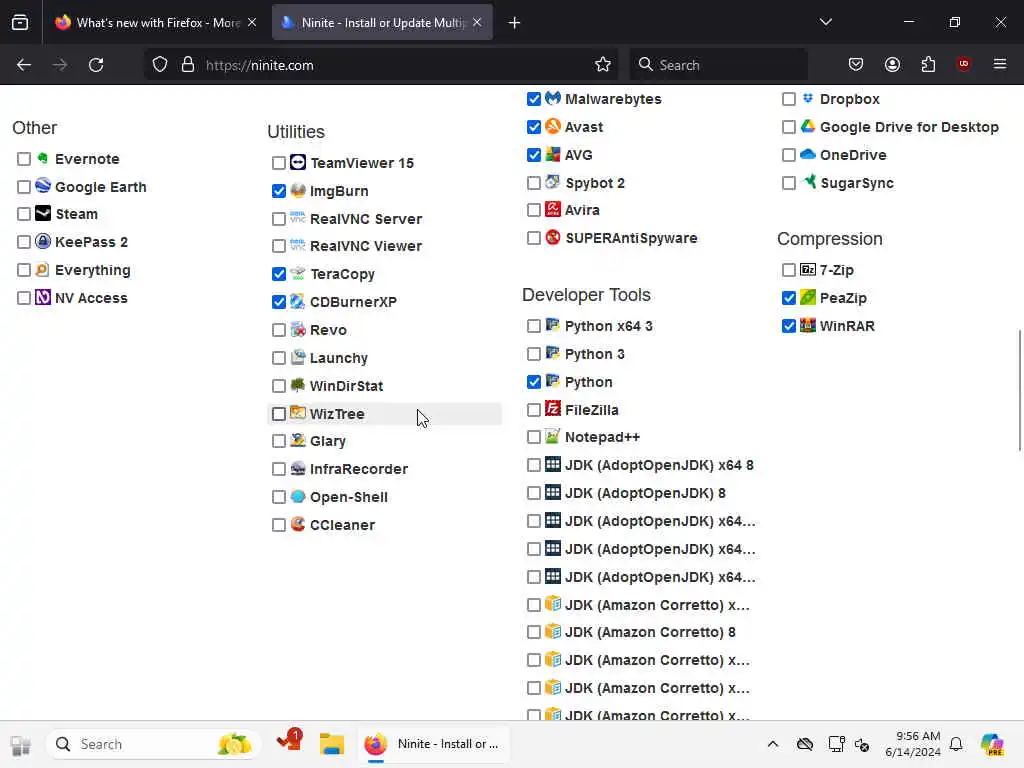Open the Save to Pocket icon
This screenshot has height=768, width=1024.
(x=856, y=64)
